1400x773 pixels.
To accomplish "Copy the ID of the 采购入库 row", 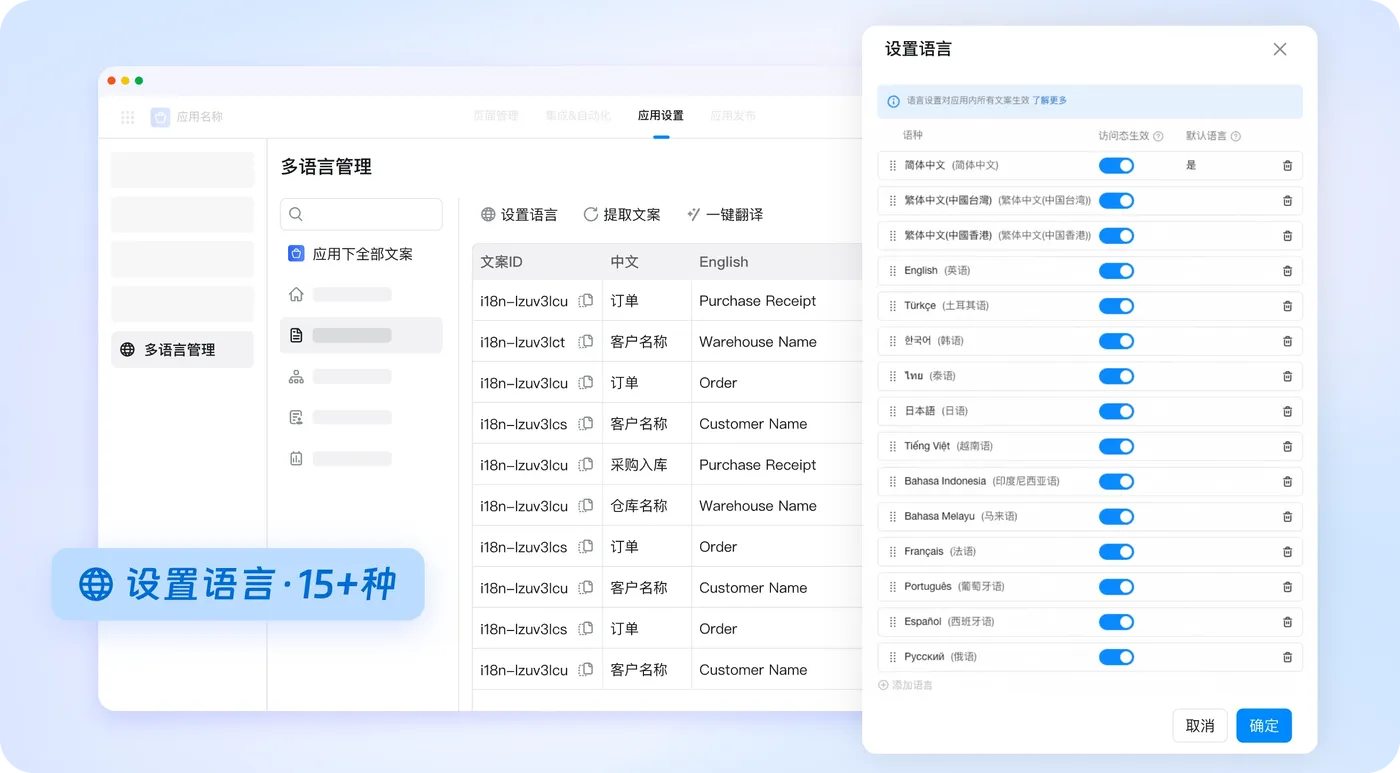I will [x=586, y=465].
